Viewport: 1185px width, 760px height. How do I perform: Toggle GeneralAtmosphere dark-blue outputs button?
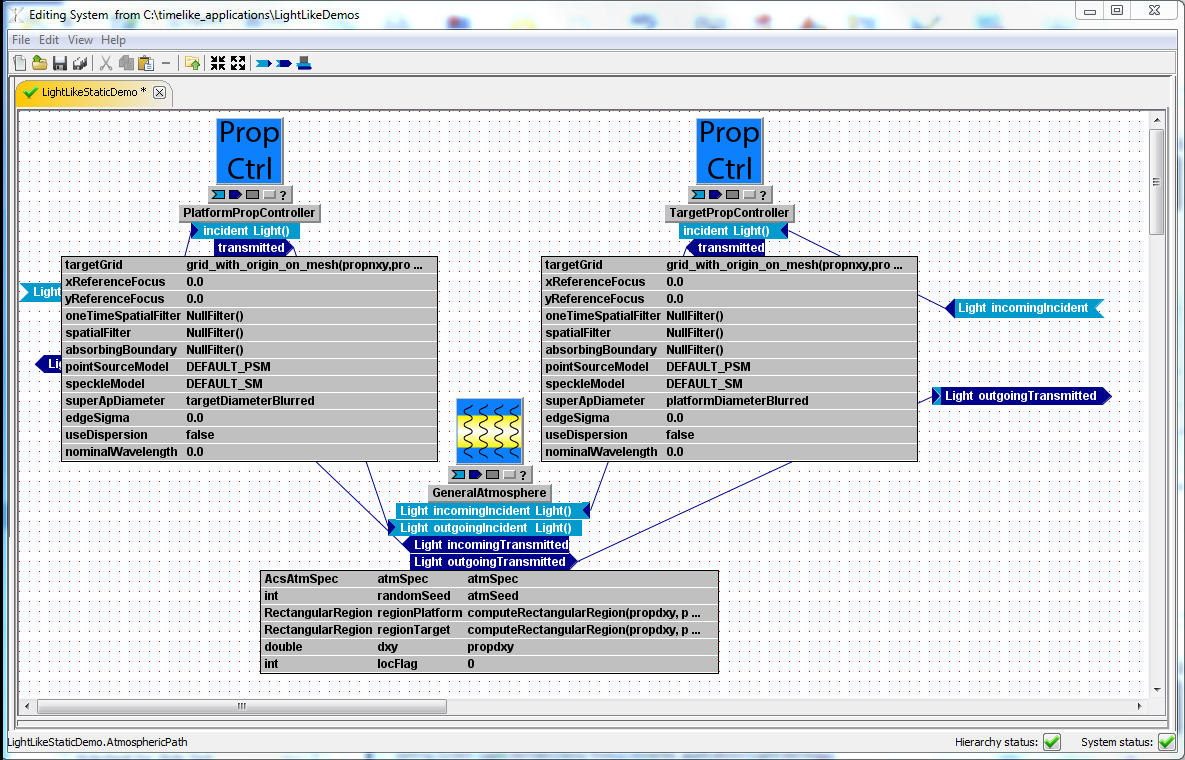click(475, 475)
